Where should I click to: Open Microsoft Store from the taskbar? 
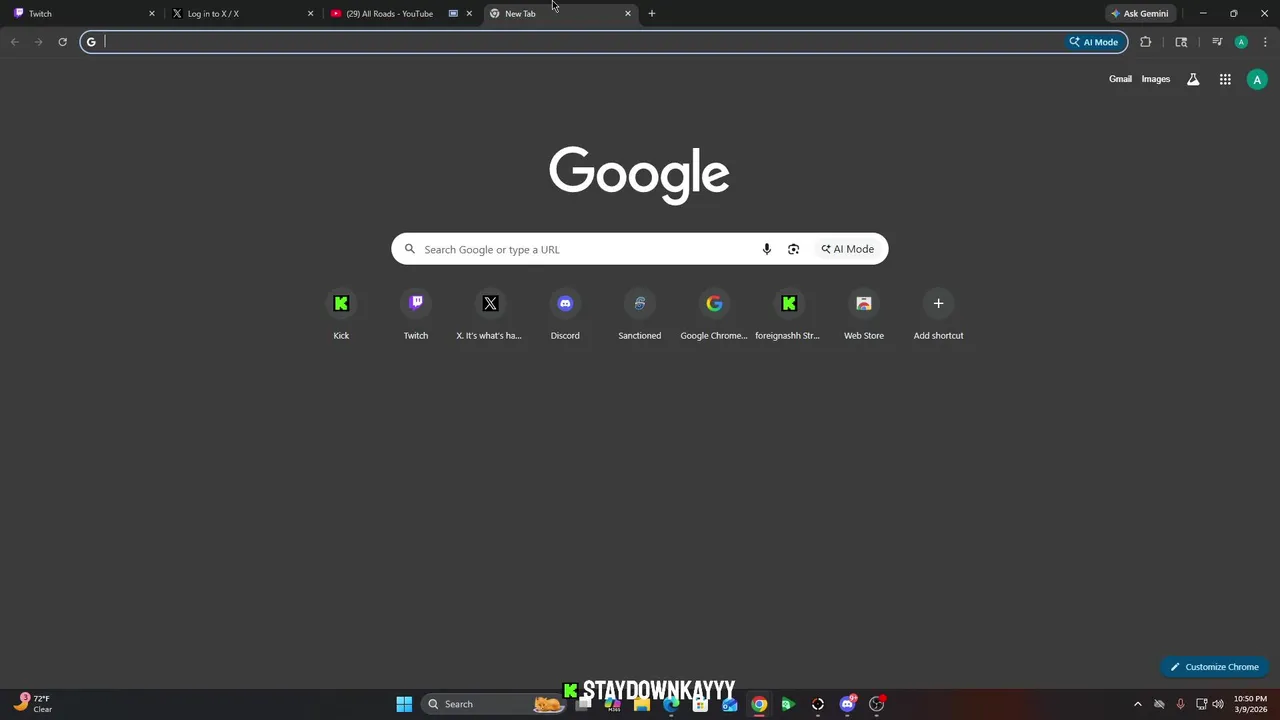700,704
